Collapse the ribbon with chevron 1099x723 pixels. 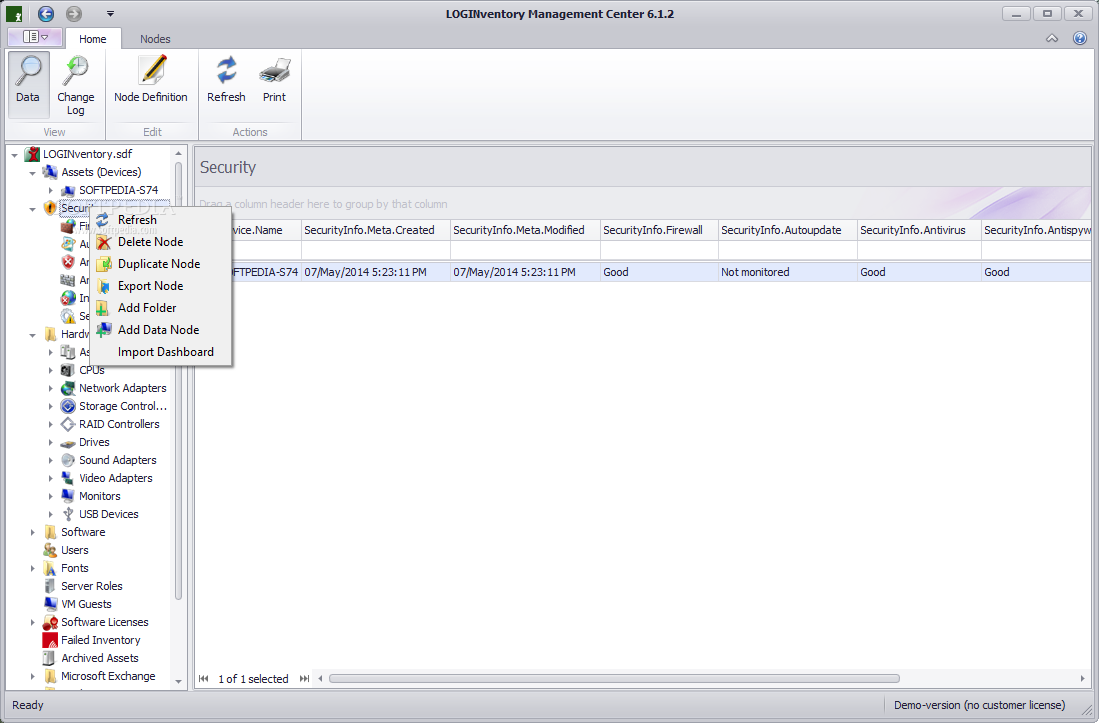pyautogui.click(x=1052, y=39)
